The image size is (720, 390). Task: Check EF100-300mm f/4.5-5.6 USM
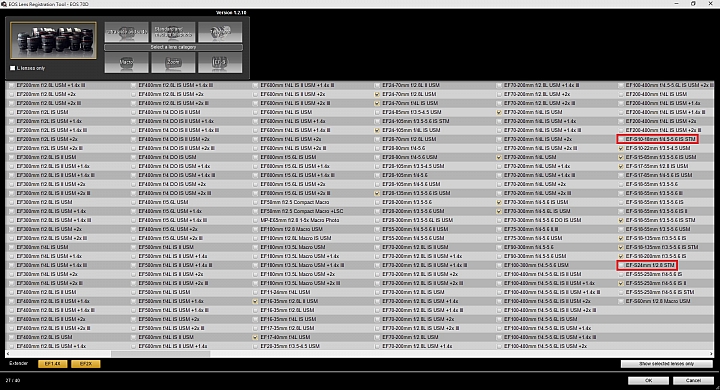(499, 265)
